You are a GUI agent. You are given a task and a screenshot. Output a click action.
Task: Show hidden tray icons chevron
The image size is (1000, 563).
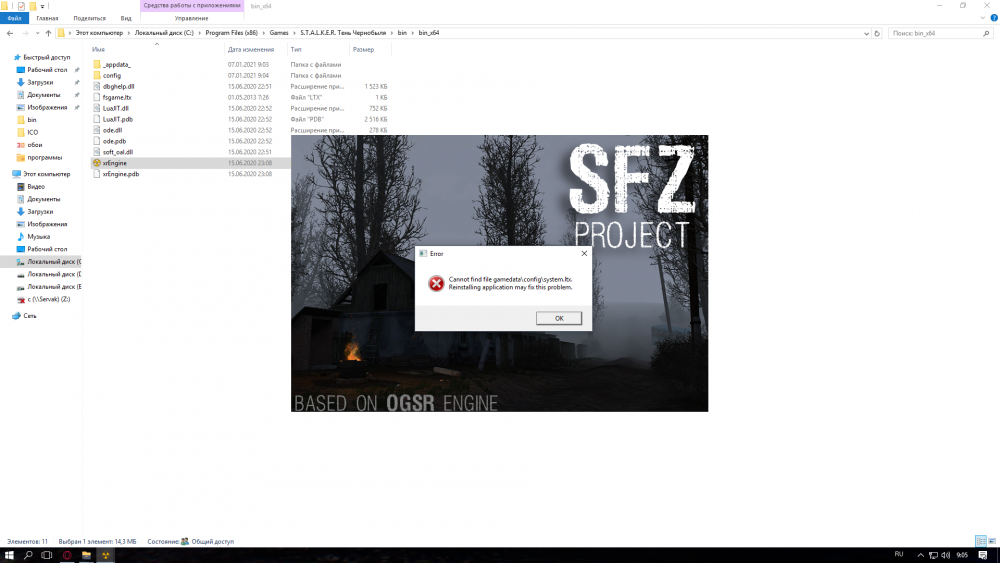(920, 555)
